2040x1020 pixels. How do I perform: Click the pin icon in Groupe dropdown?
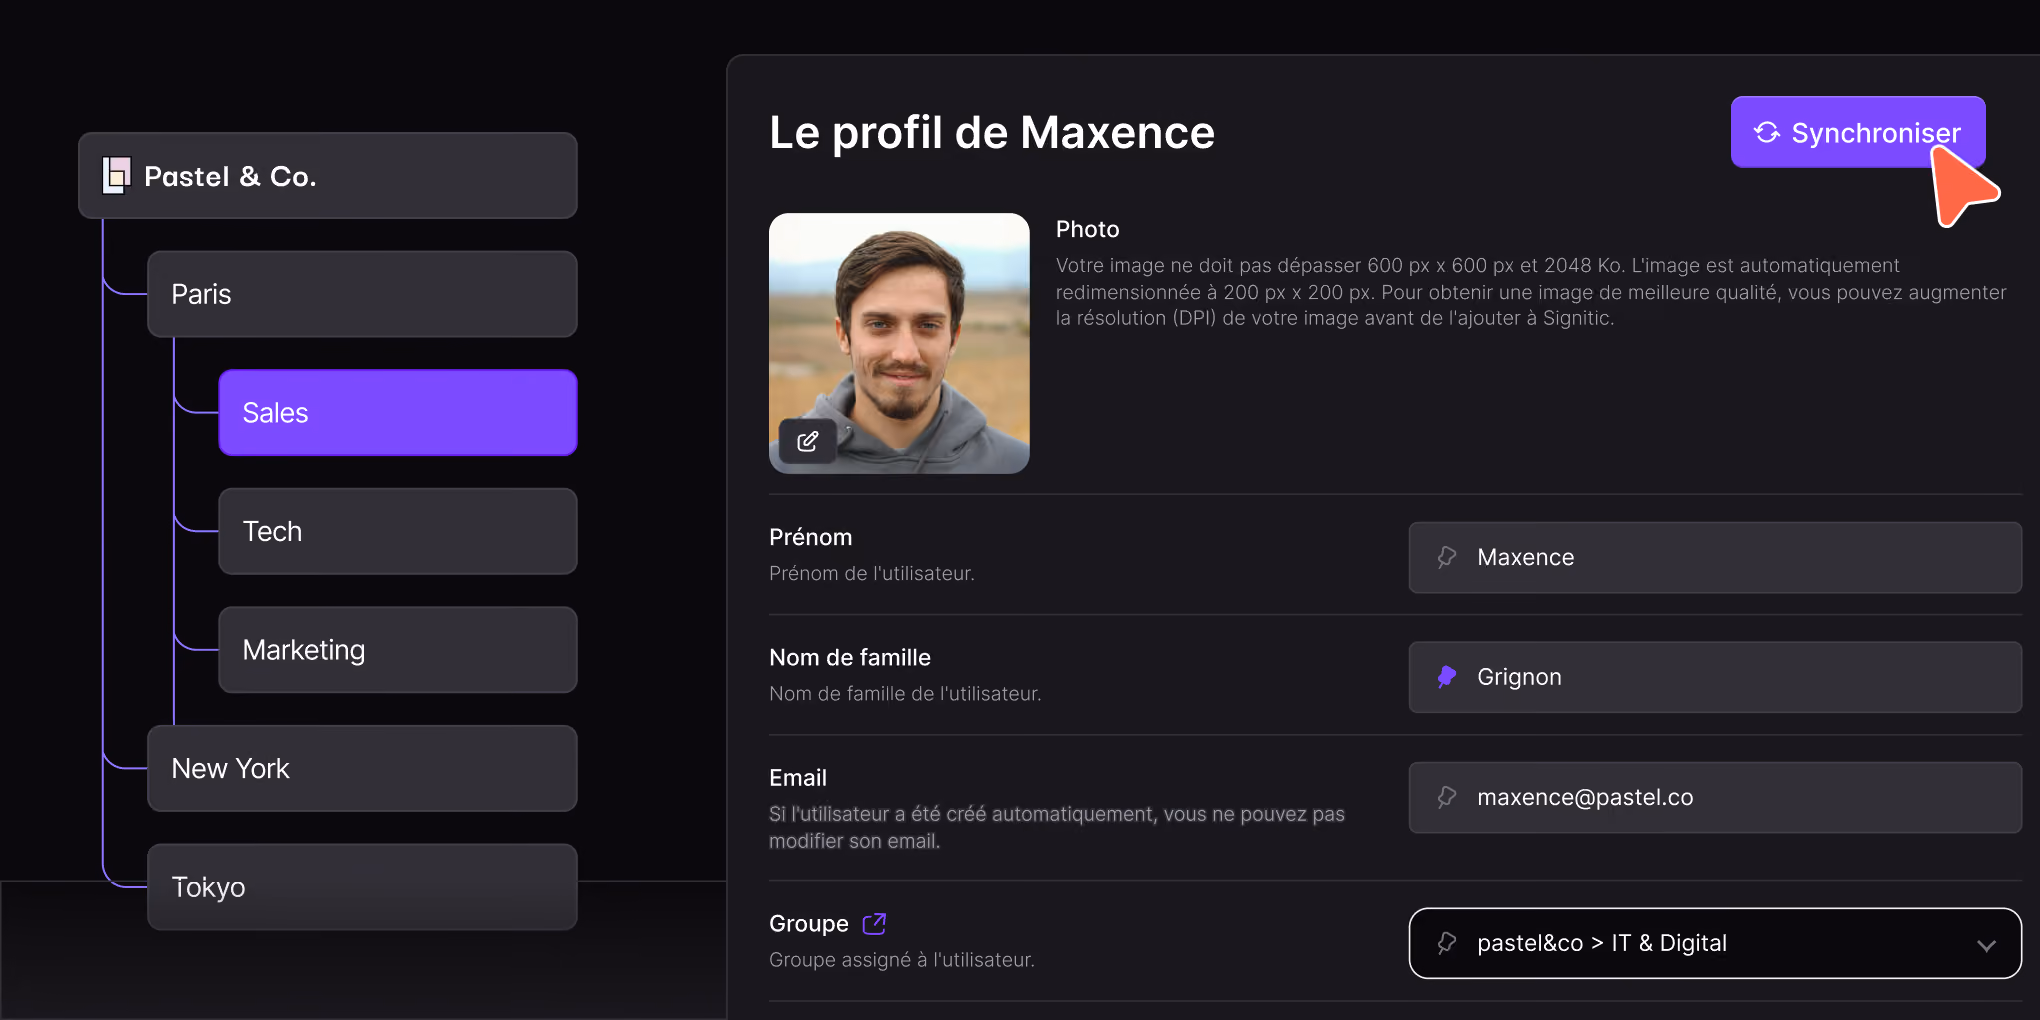click(1446, 943)
